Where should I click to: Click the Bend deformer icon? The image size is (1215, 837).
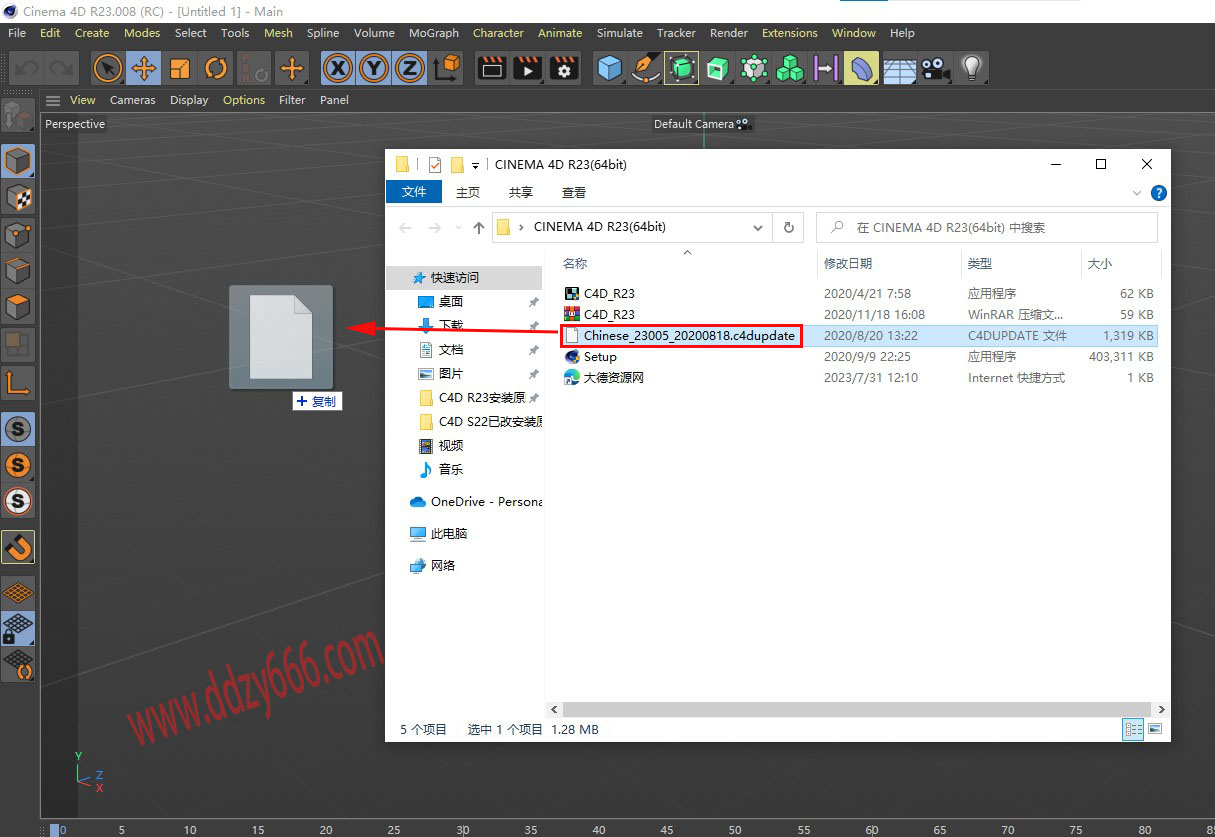(861, 68)
